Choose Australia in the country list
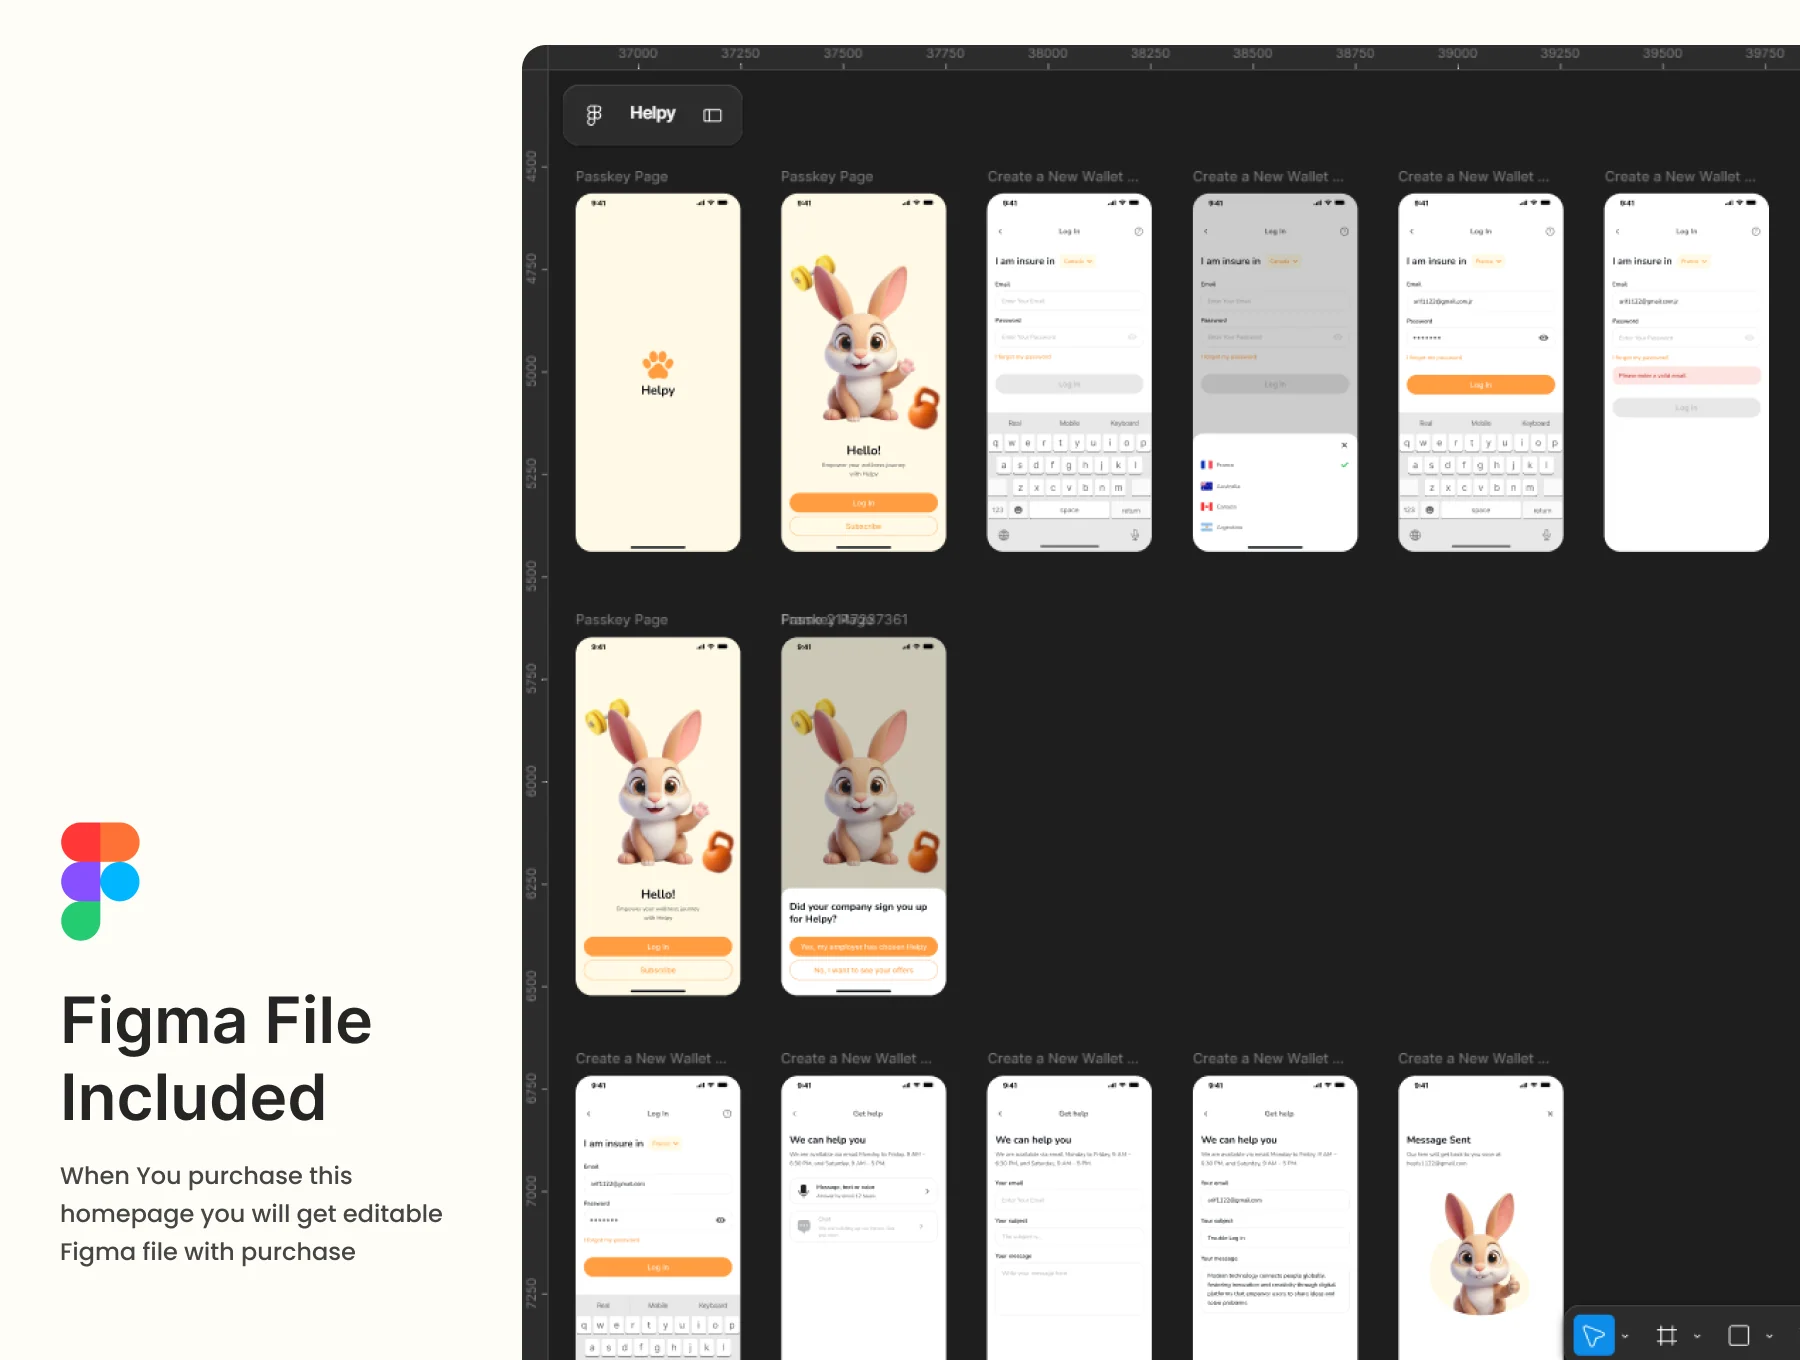 coord(1274,486)
